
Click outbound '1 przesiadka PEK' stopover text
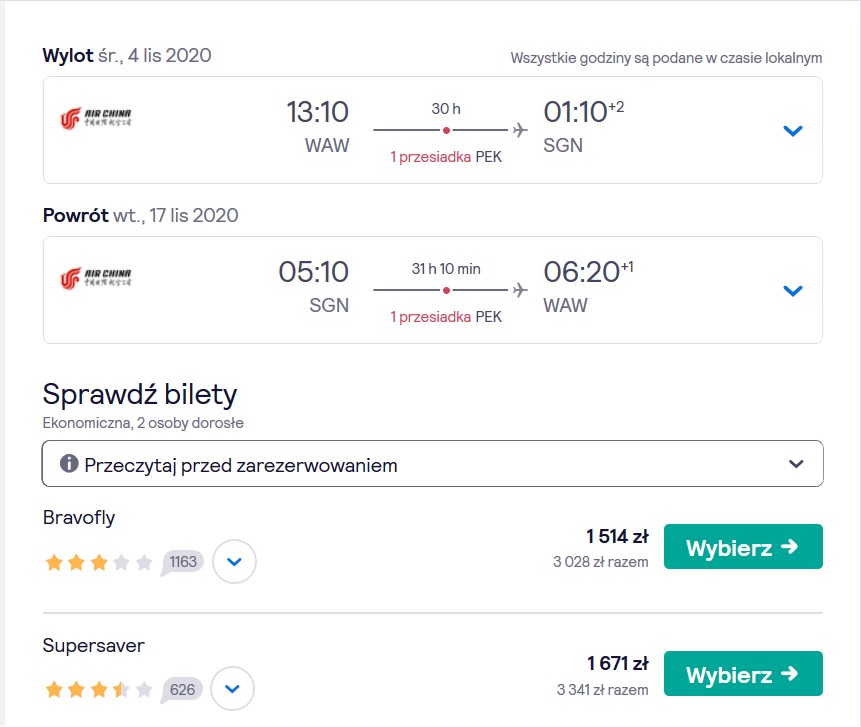[446, 157]
